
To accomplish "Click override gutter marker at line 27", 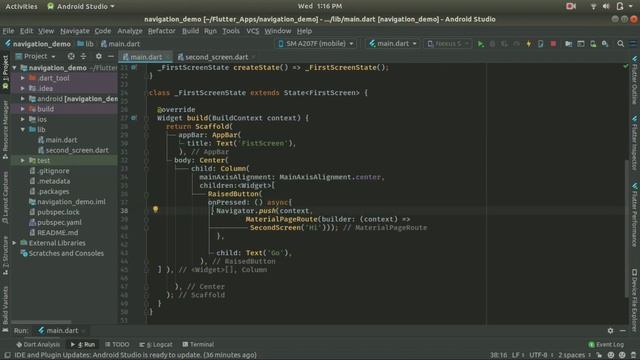I will pyautogui.click(x=134, y=118).
